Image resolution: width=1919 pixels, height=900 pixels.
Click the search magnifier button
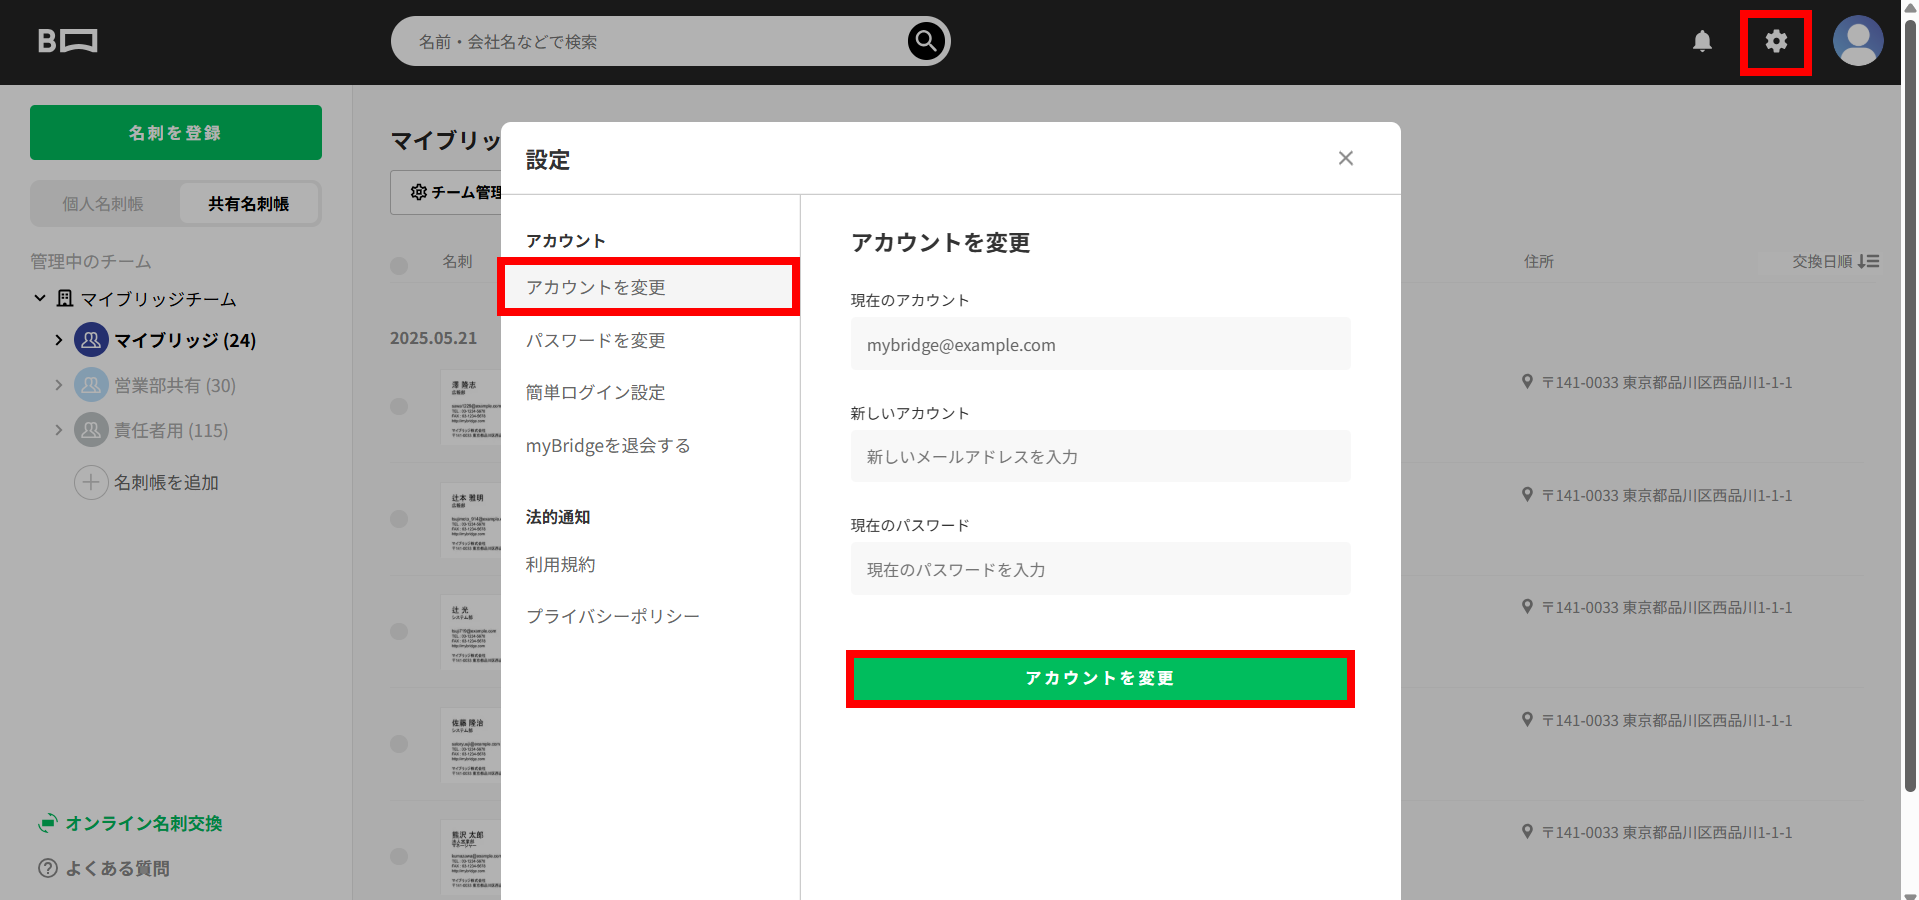(926, 41)
